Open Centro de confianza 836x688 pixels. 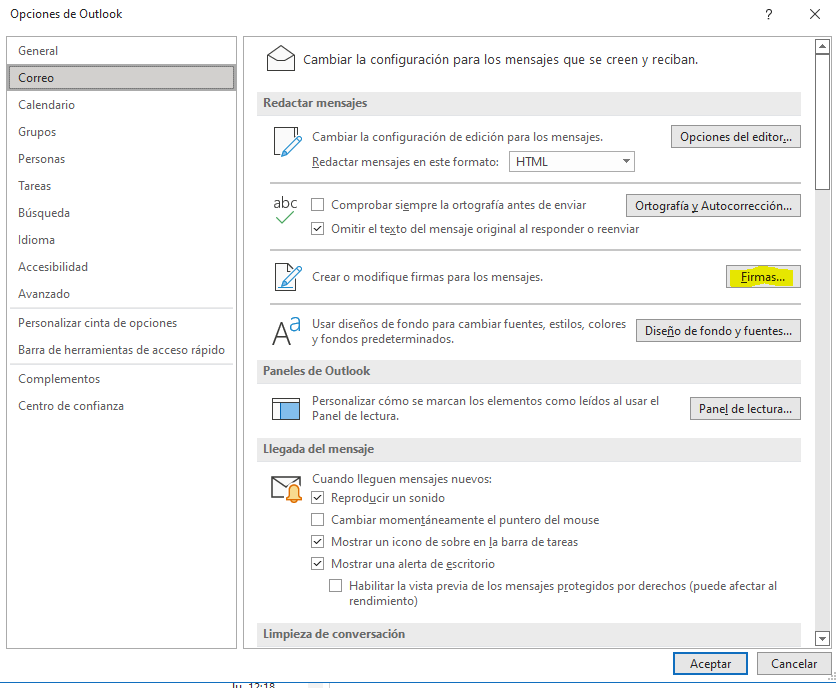click(x=122, y=406)
